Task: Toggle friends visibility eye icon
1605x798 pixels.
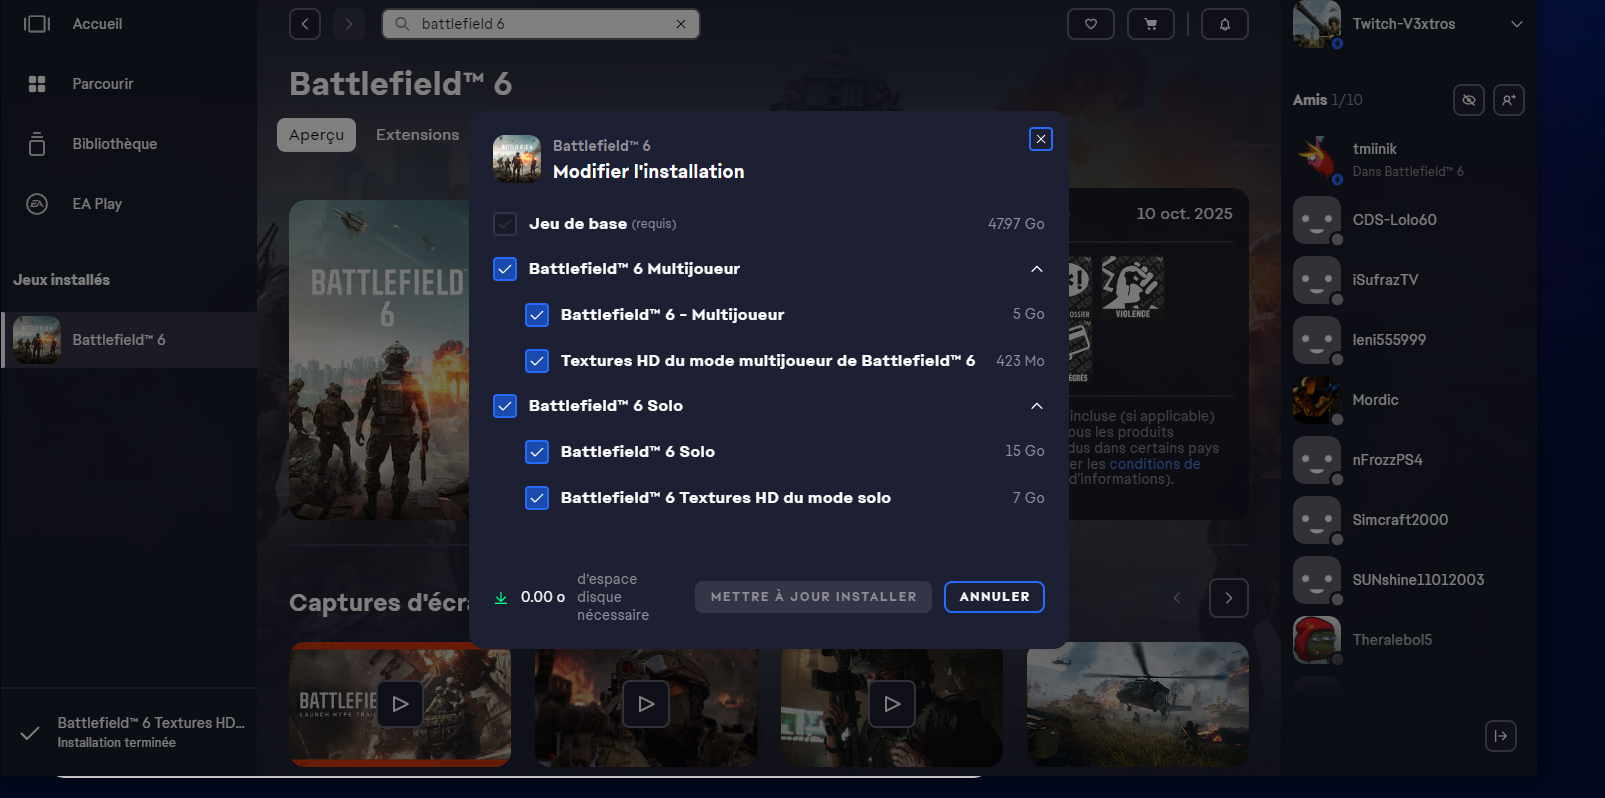Action: [x=1468, y=100]
